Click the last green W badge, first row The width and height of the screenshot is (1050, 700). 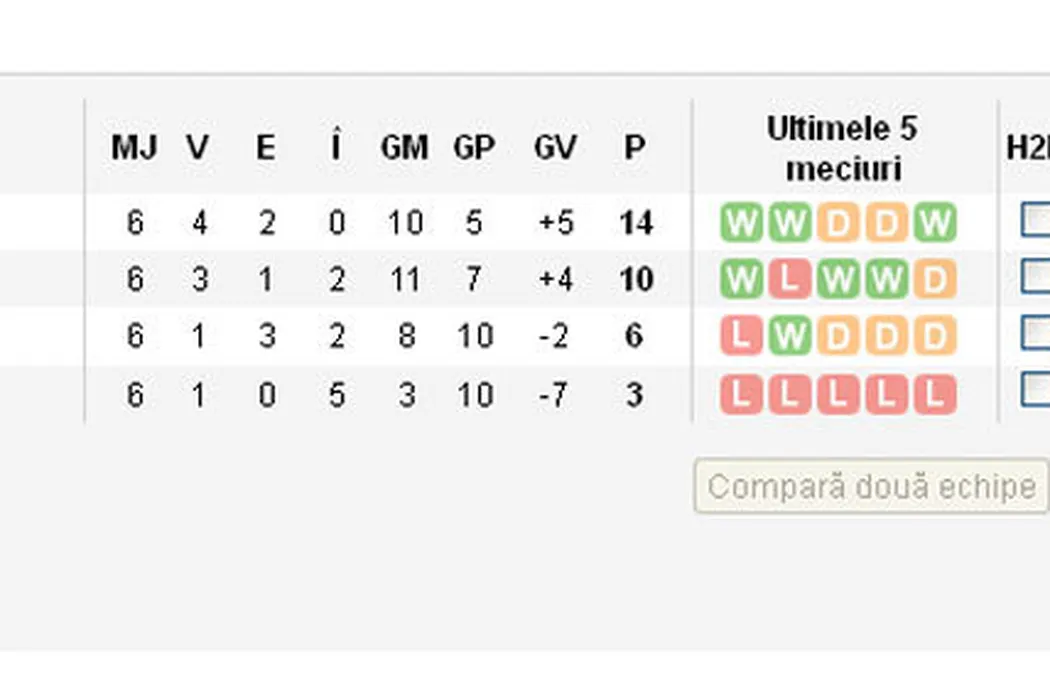click(x=935, y=223)
